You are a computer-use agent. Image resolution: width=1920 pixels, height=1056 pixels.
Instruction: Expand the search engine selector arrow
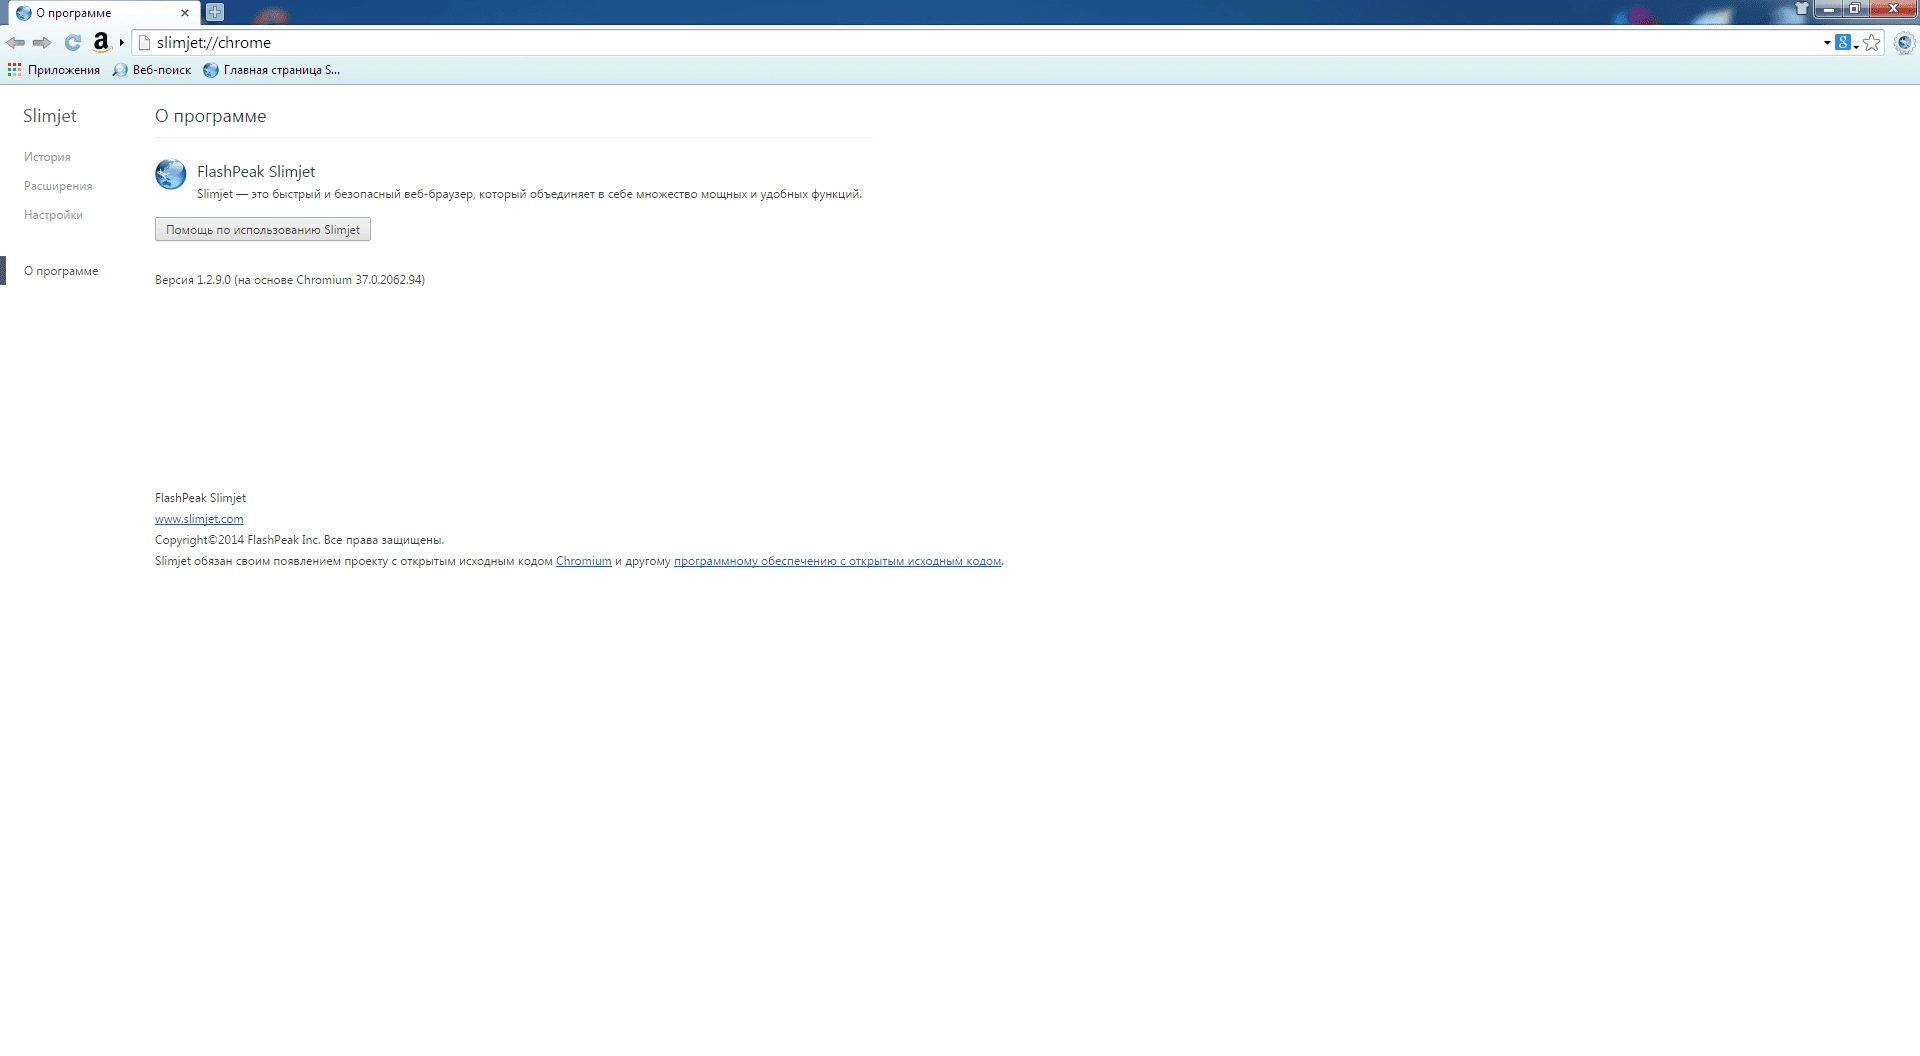tap(1856, 45)
